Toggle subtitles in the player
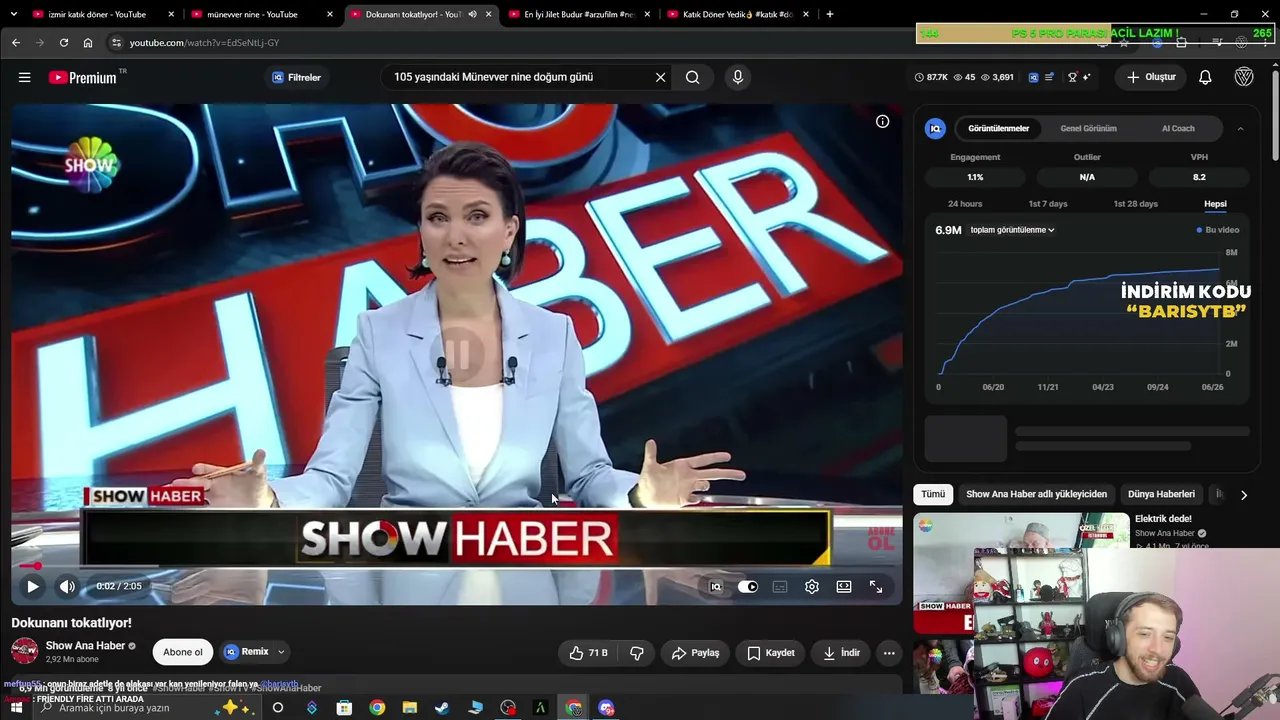The width and height of the screenshot is (1280, 720). pos(780,587)
